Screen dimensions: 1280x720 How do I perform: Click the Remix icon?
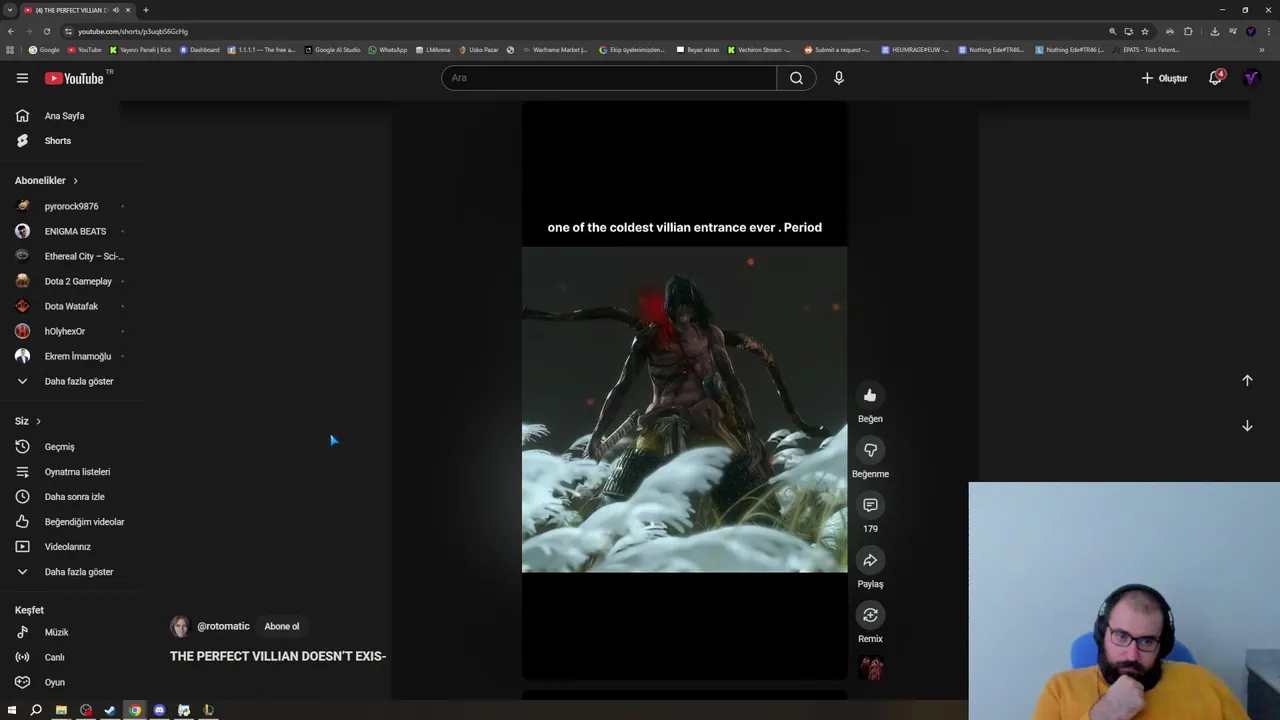(x=870, y=615)
